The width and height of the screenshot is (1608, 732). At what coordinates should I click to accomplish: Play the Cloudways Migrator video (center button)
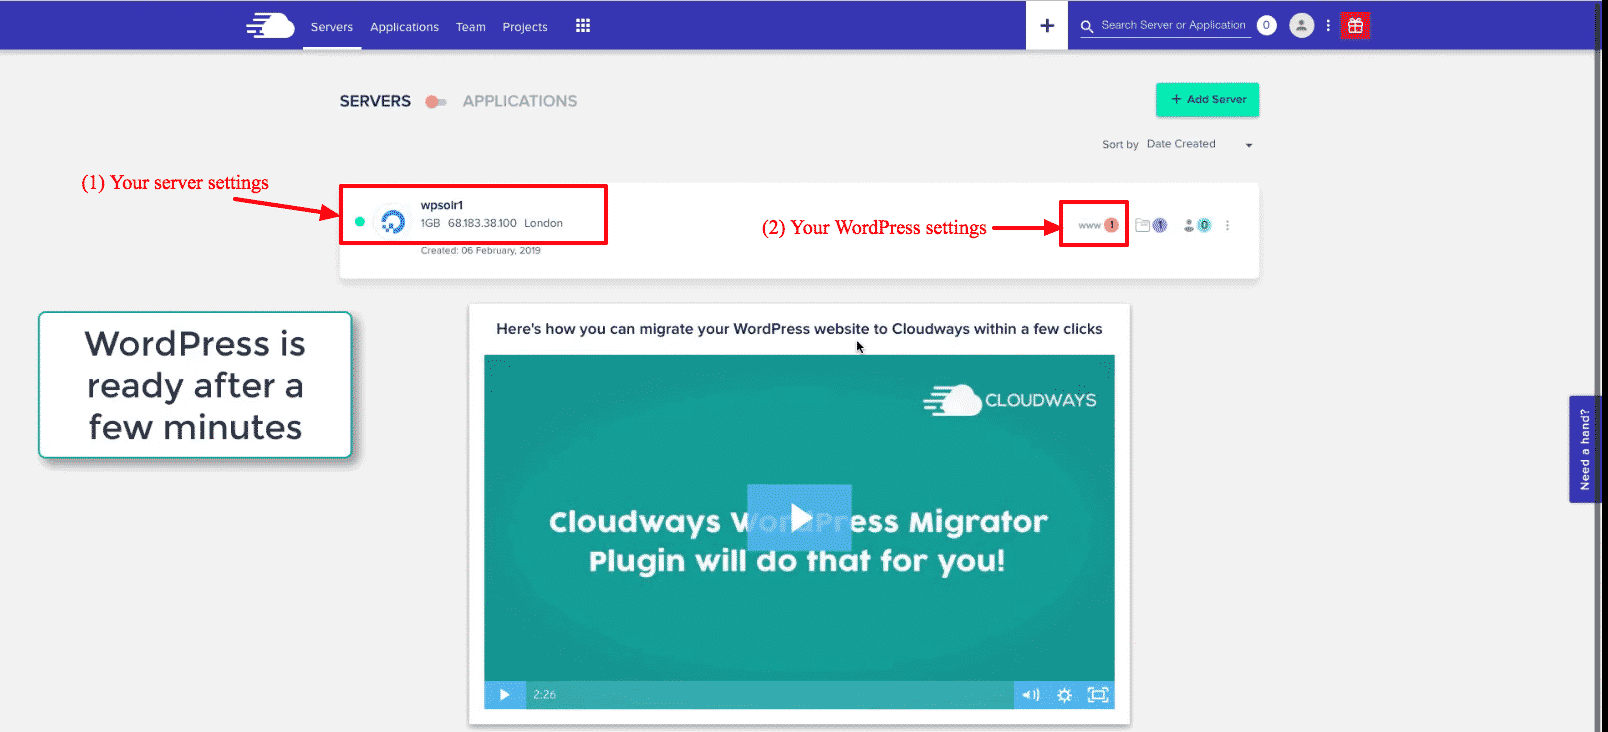pos(799,518)
